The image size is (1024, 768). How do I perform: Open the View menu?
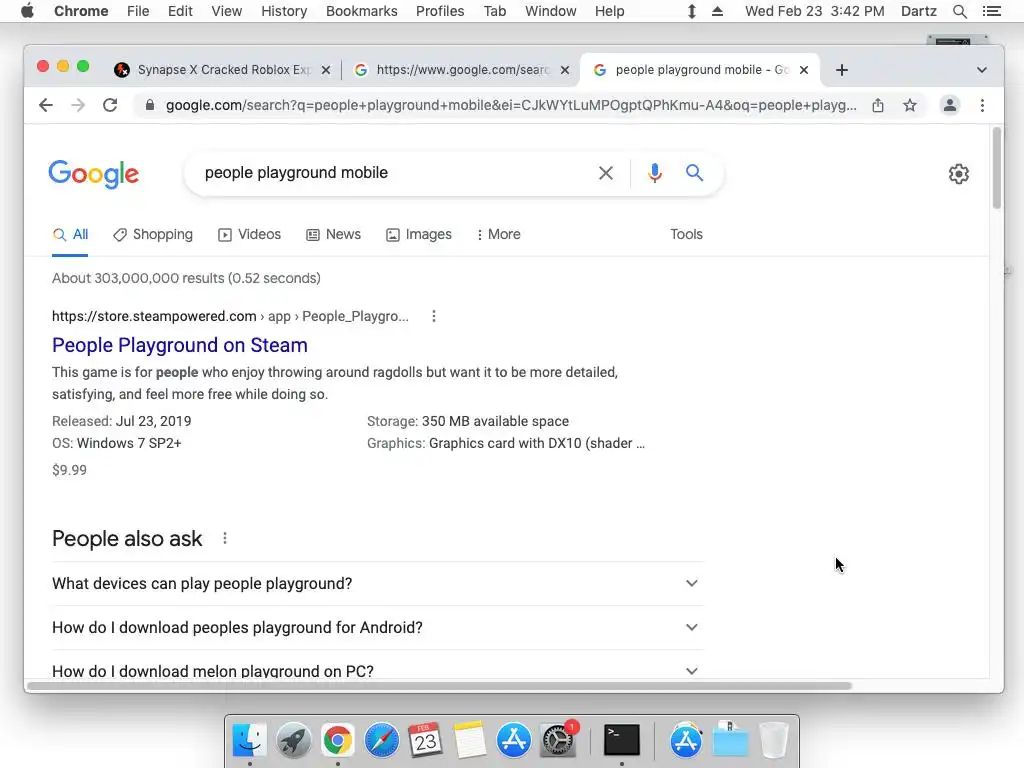[x=226, y=11]
